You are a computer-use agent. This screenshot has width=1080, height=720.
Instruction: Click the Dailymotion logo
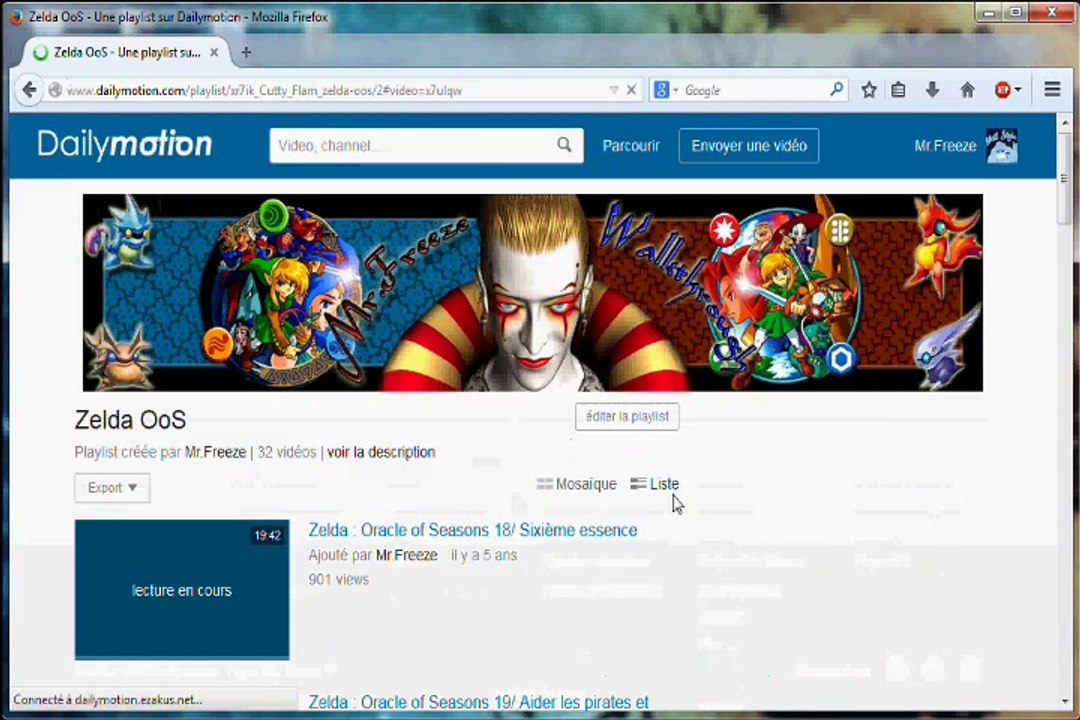pyautogui.click(x=125, y=144)
